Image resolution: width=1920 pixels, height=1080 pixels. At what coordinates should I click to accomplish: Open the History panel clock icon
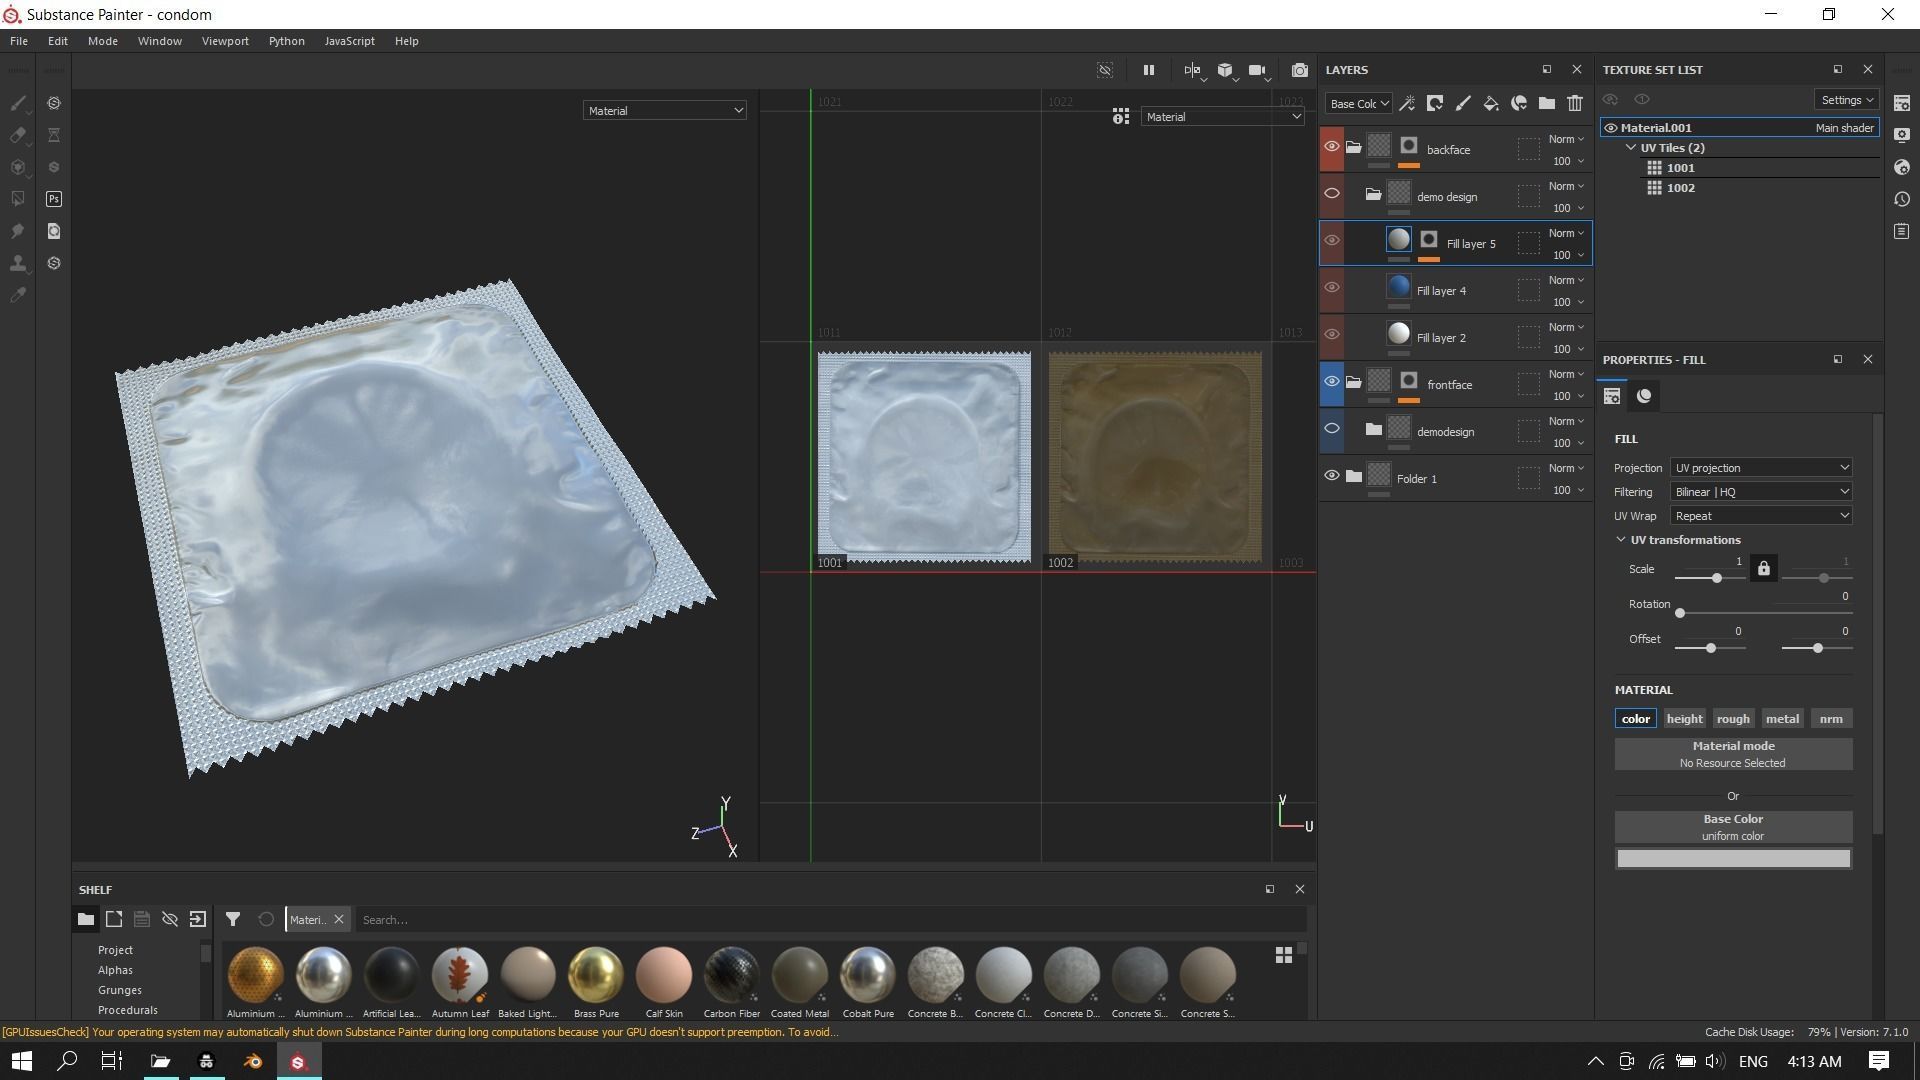1901,199
